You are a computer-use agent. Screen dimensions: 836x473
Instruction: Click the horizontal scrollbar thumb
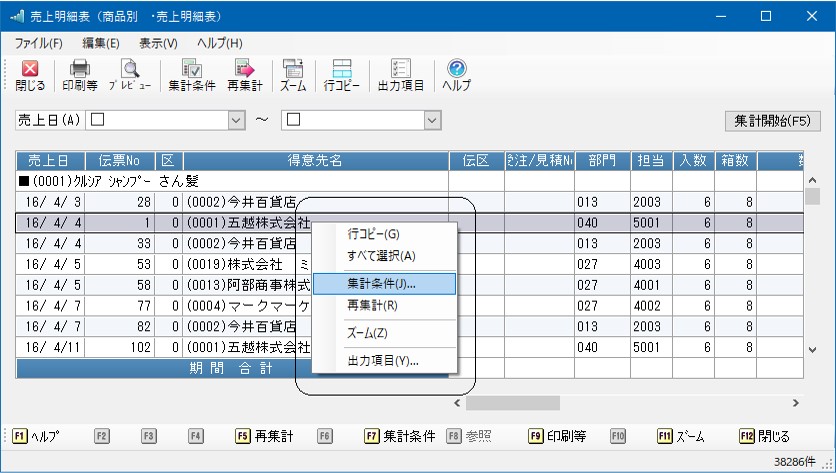512,403
